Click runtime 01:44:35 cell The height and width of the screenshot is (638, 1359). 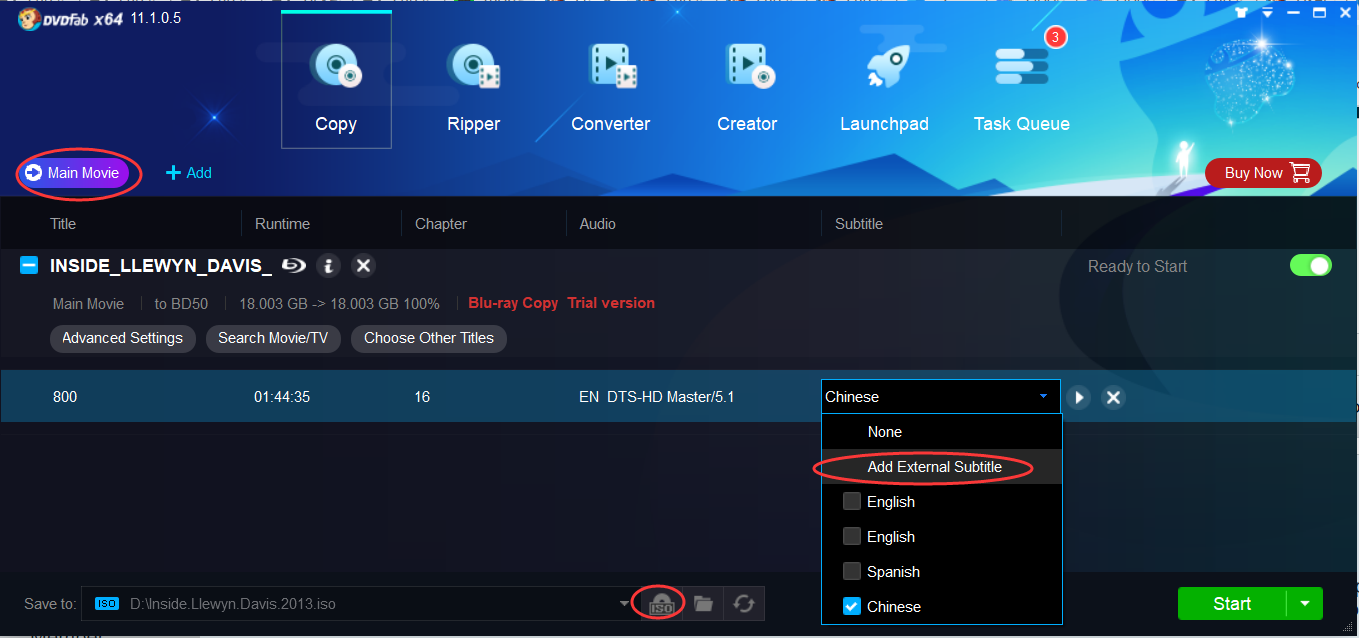[282, 397]
